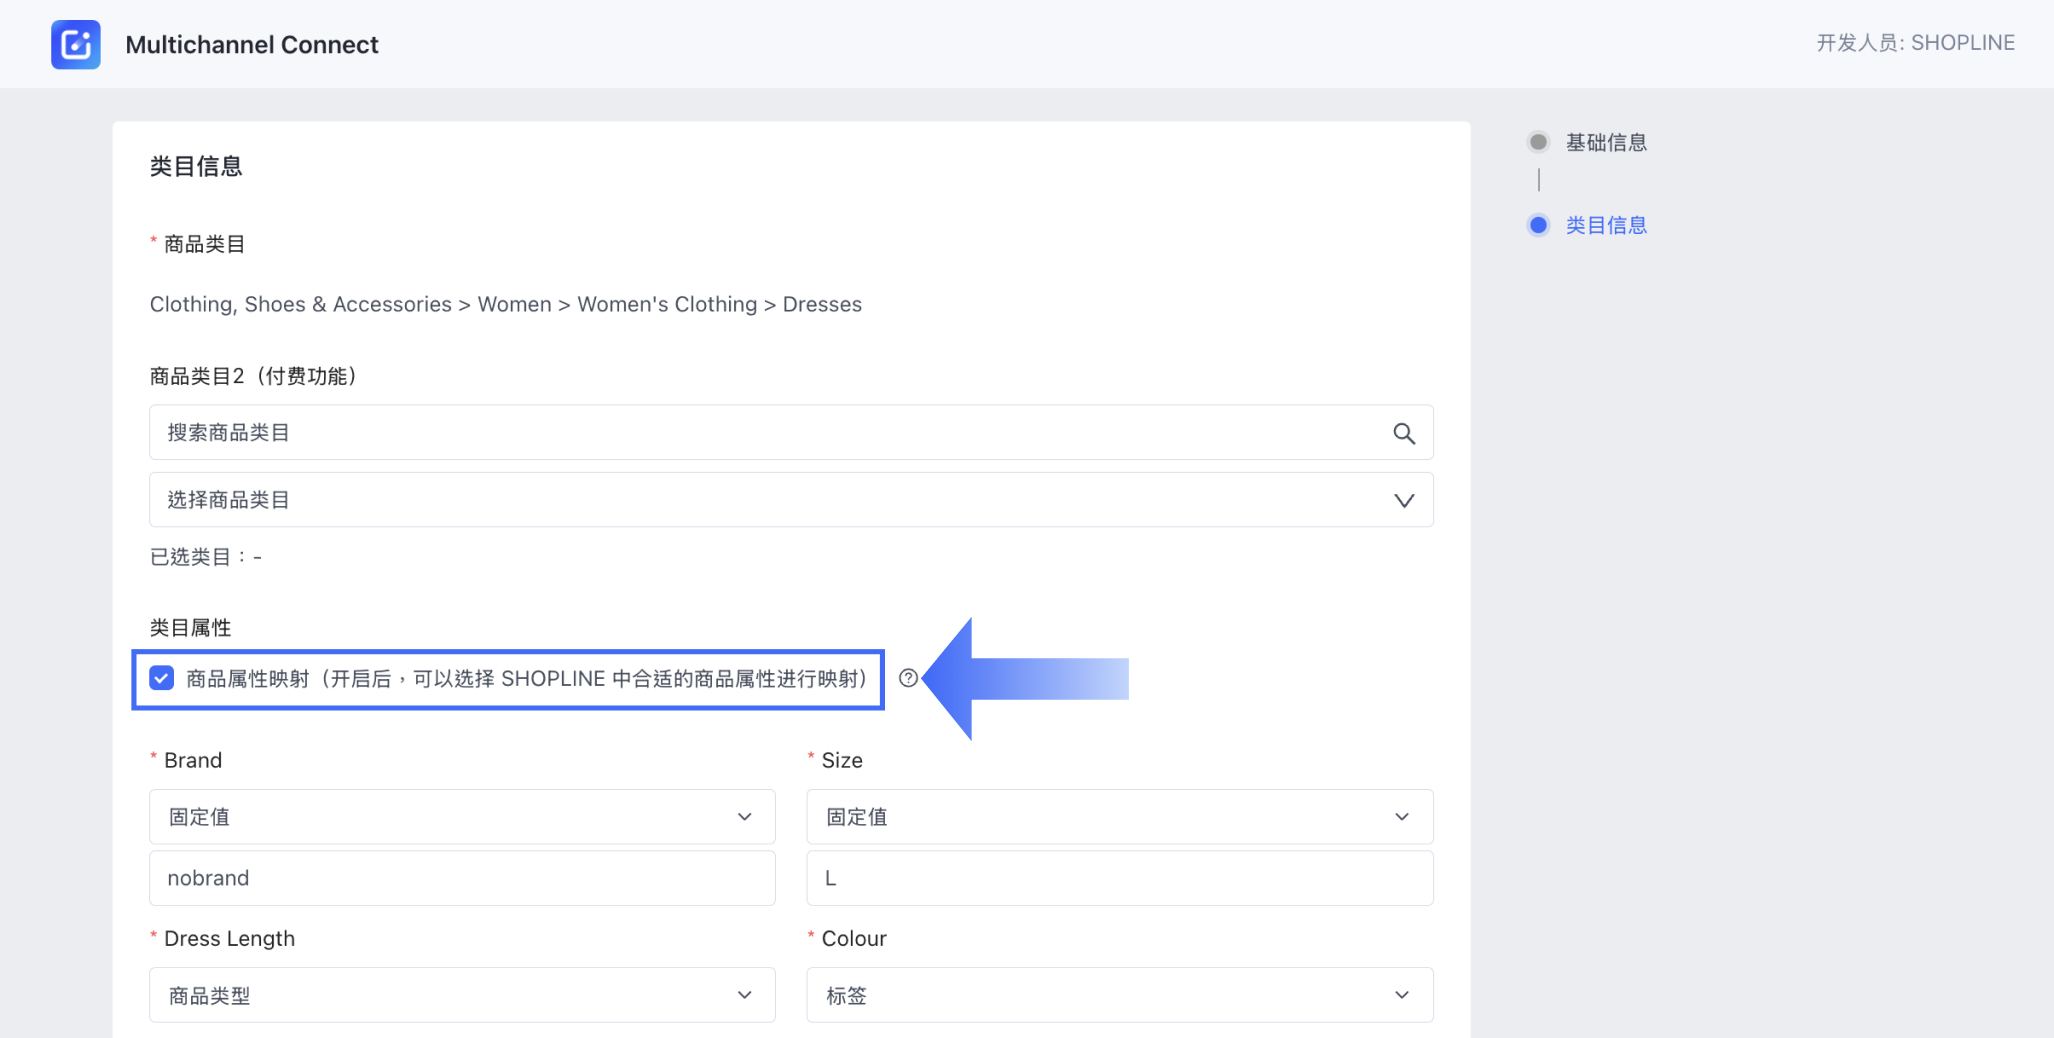Click the Size value field "L"
Image resolution: width=2054 pixels, height=1038 pixels.
click(x=1119, y=878)
